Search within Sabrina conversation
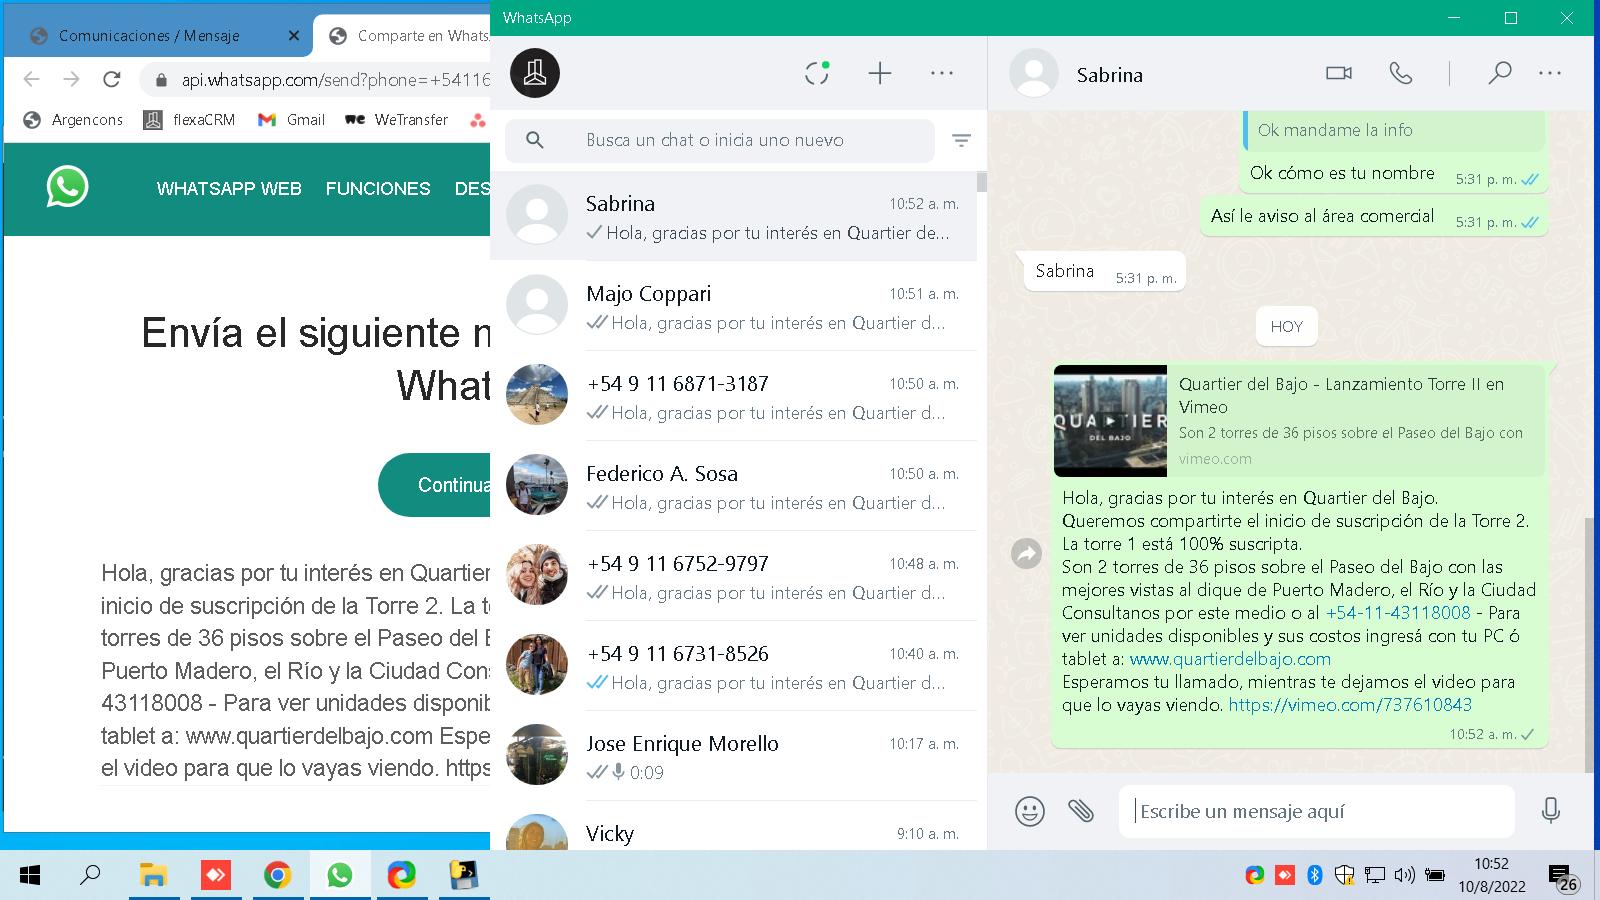This screenshot has height=900, width=1600. (1499, 73)
